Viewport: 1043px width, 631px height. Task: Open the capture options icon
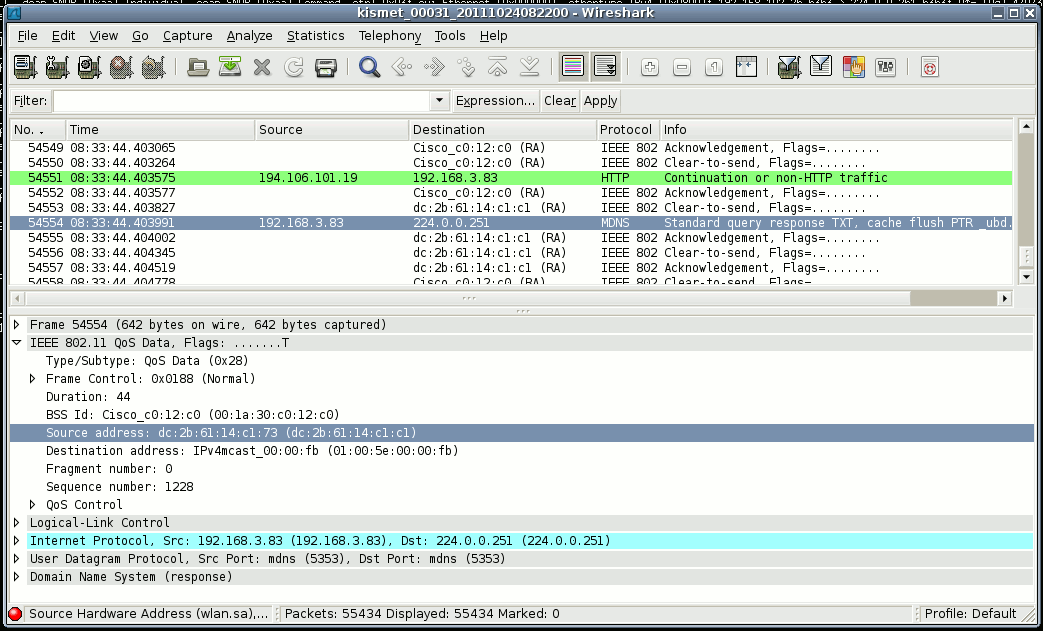pyautogui.click(x=57, y=67)
